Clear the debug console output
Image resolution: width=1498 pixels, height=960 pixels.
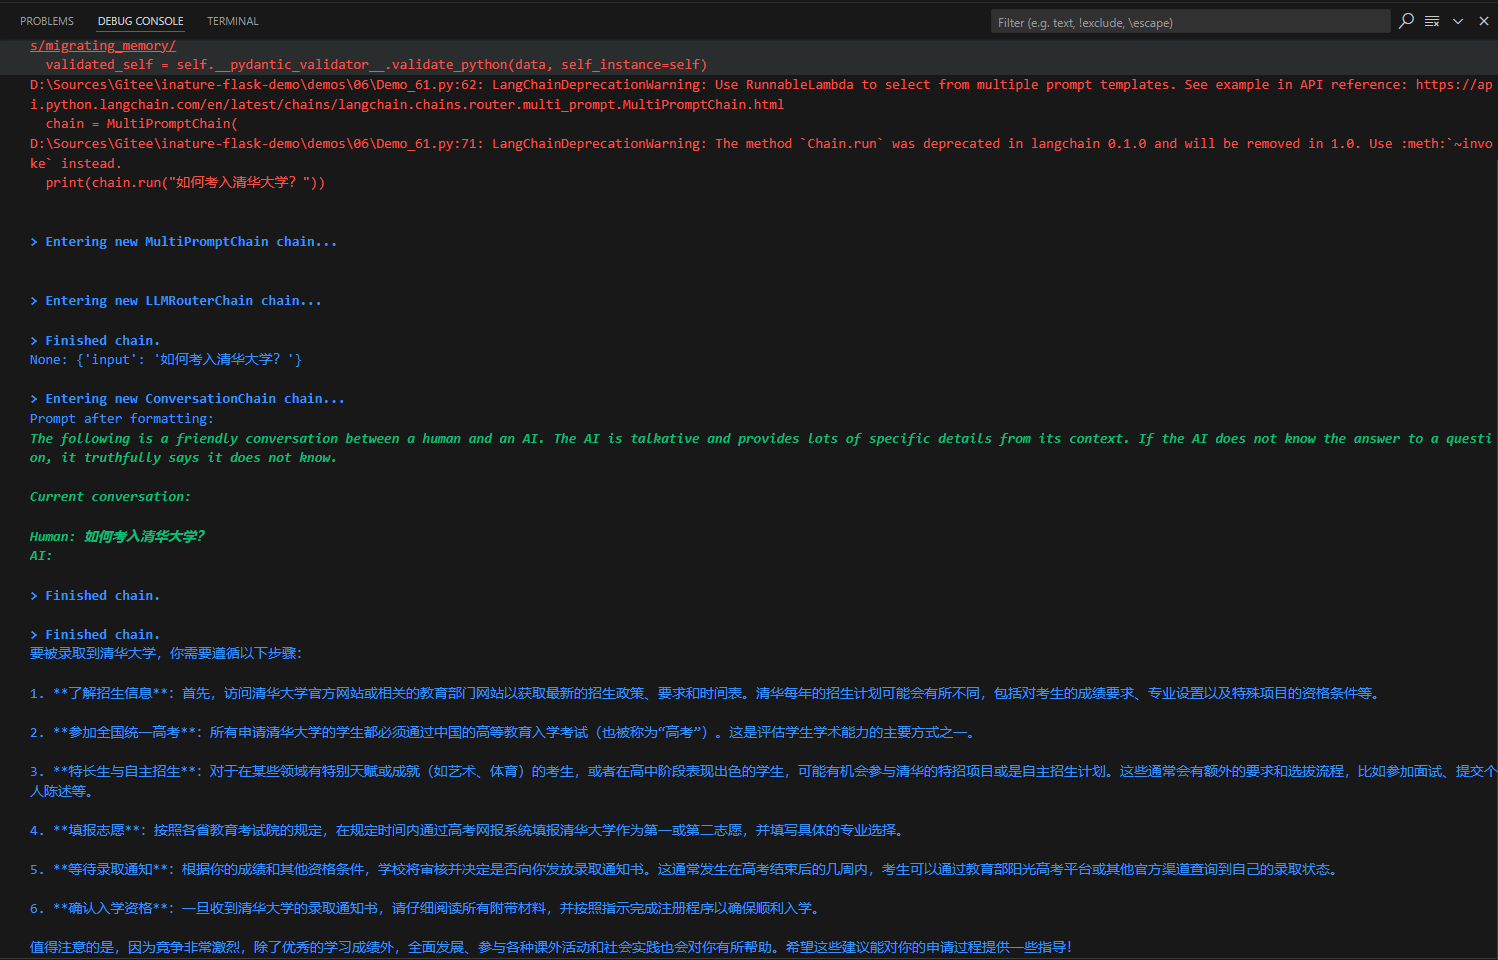[1432, 21]
